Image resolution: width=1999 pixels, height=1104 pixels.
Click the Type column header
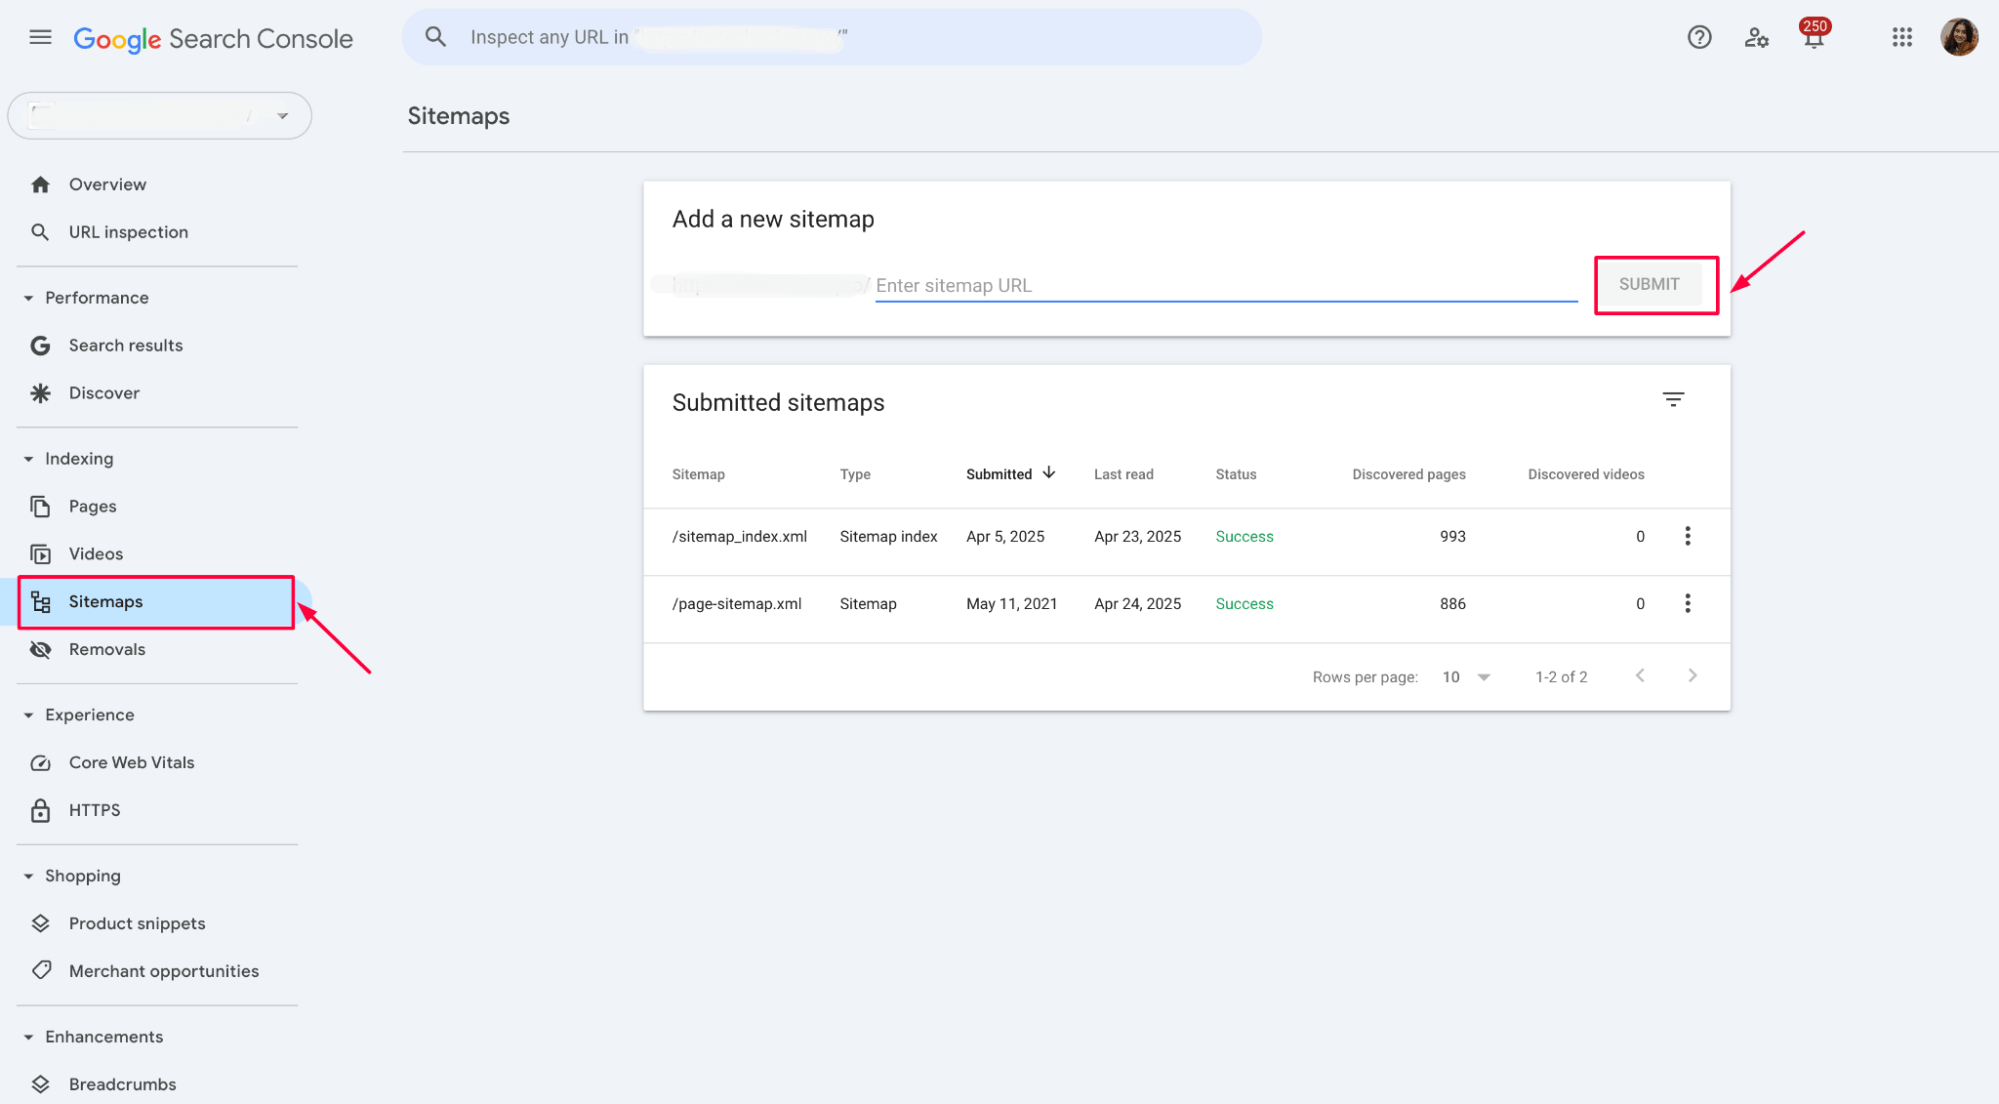[x=855, y=474]
